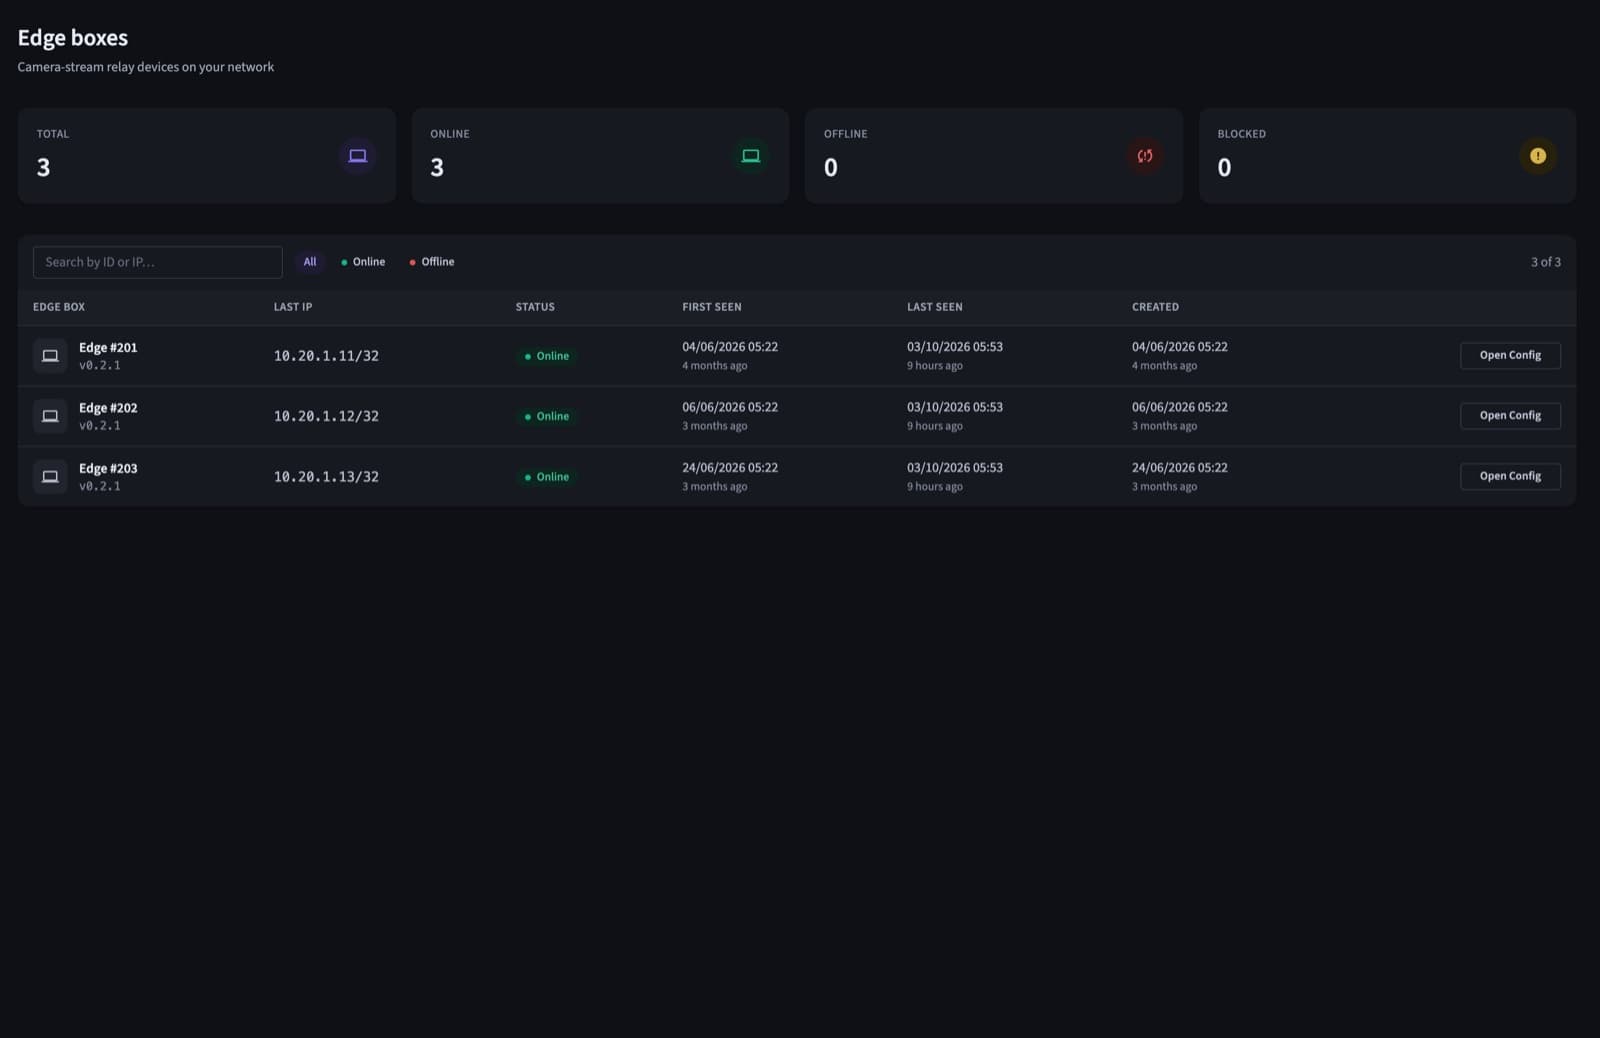Image resolution: width=1600 pixels, height=1038 pixels.
Task: Click the CREATED column header
Action: 1155,307
